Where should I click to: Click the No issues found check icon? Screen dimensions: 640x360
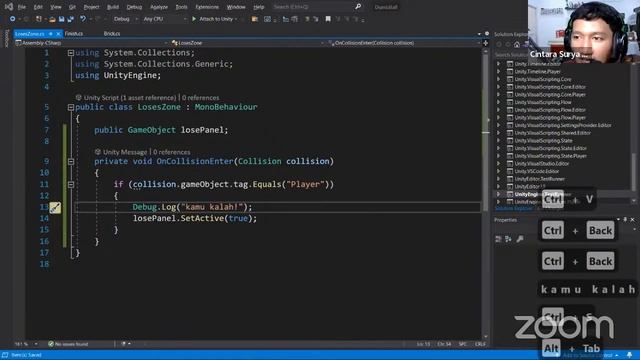point(51,344)
